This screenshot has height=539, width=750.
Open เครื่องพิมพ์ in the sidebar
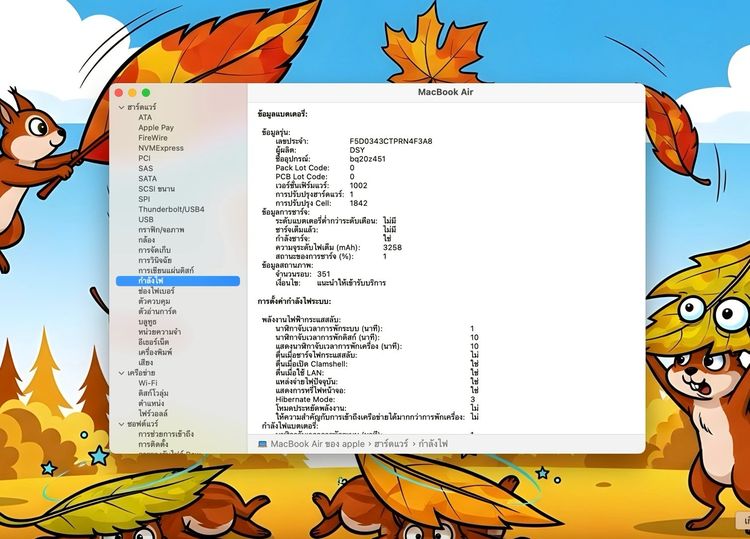coord(155,352)
